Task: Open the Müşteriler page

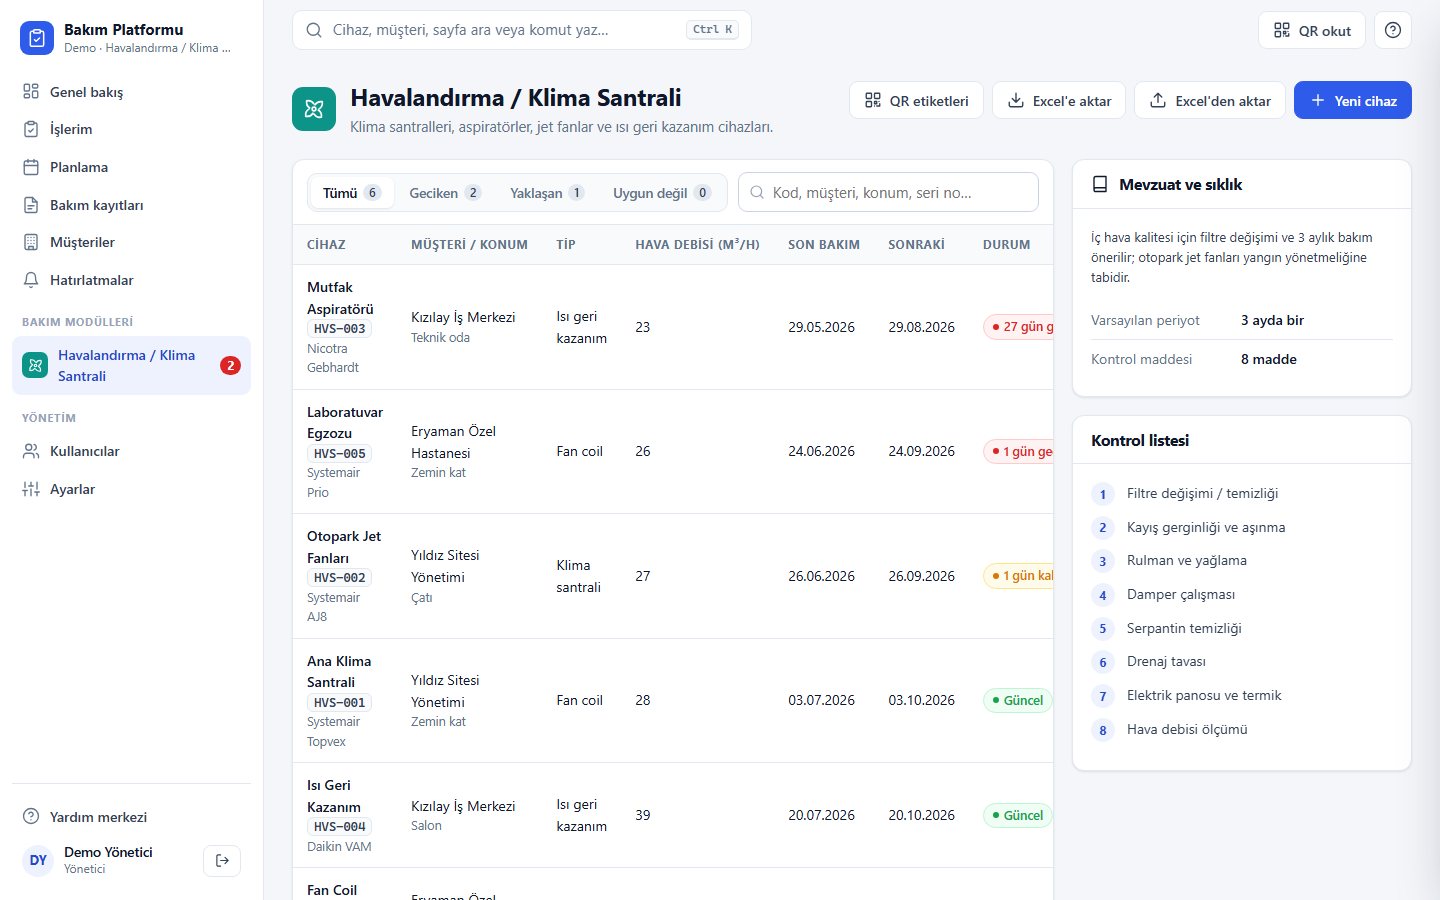Action: tap(131, 242)
